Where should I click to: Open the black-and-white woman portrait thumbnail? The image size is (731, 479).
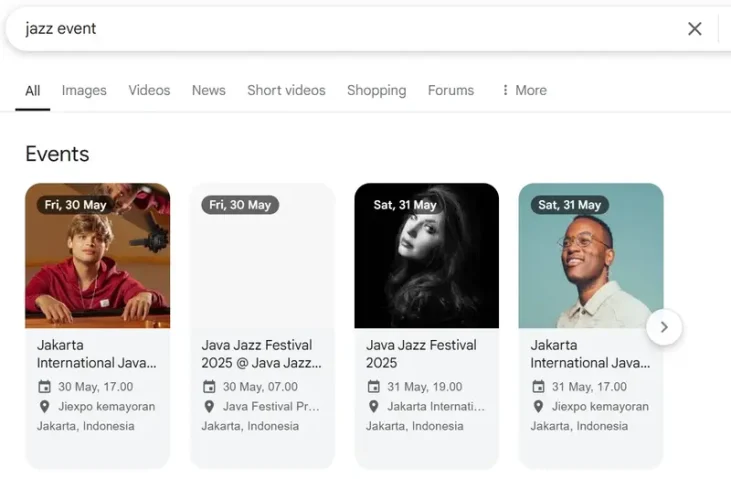click(x=427, y=256)
